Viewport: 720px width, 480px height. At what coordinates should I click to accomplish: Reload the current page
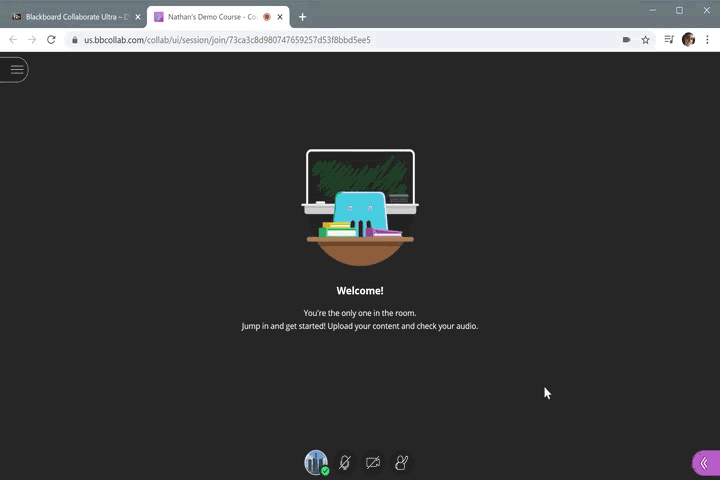51,40
